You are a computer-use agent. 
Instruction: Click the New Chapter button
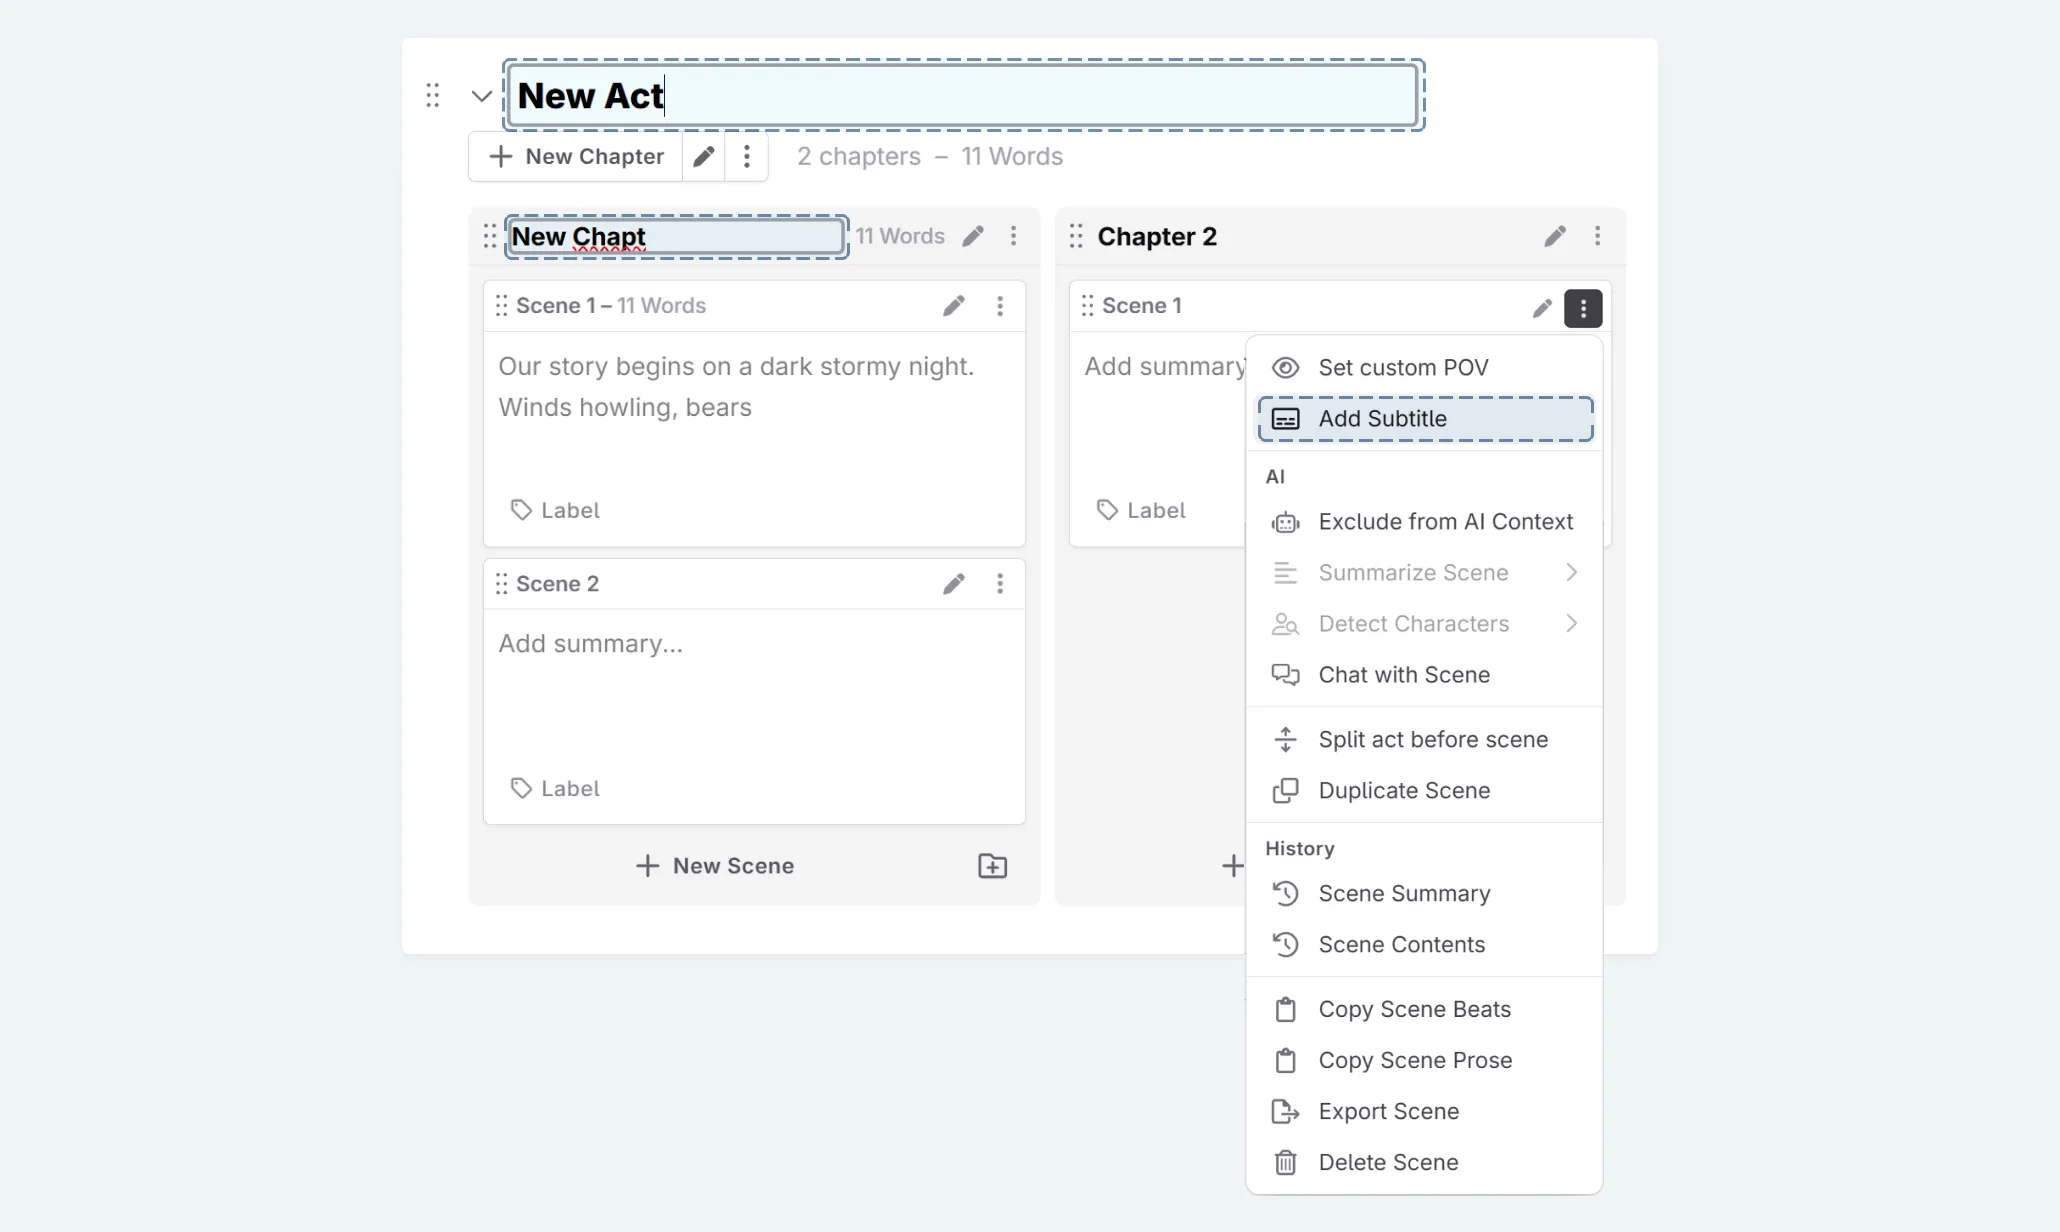(578, 156)
